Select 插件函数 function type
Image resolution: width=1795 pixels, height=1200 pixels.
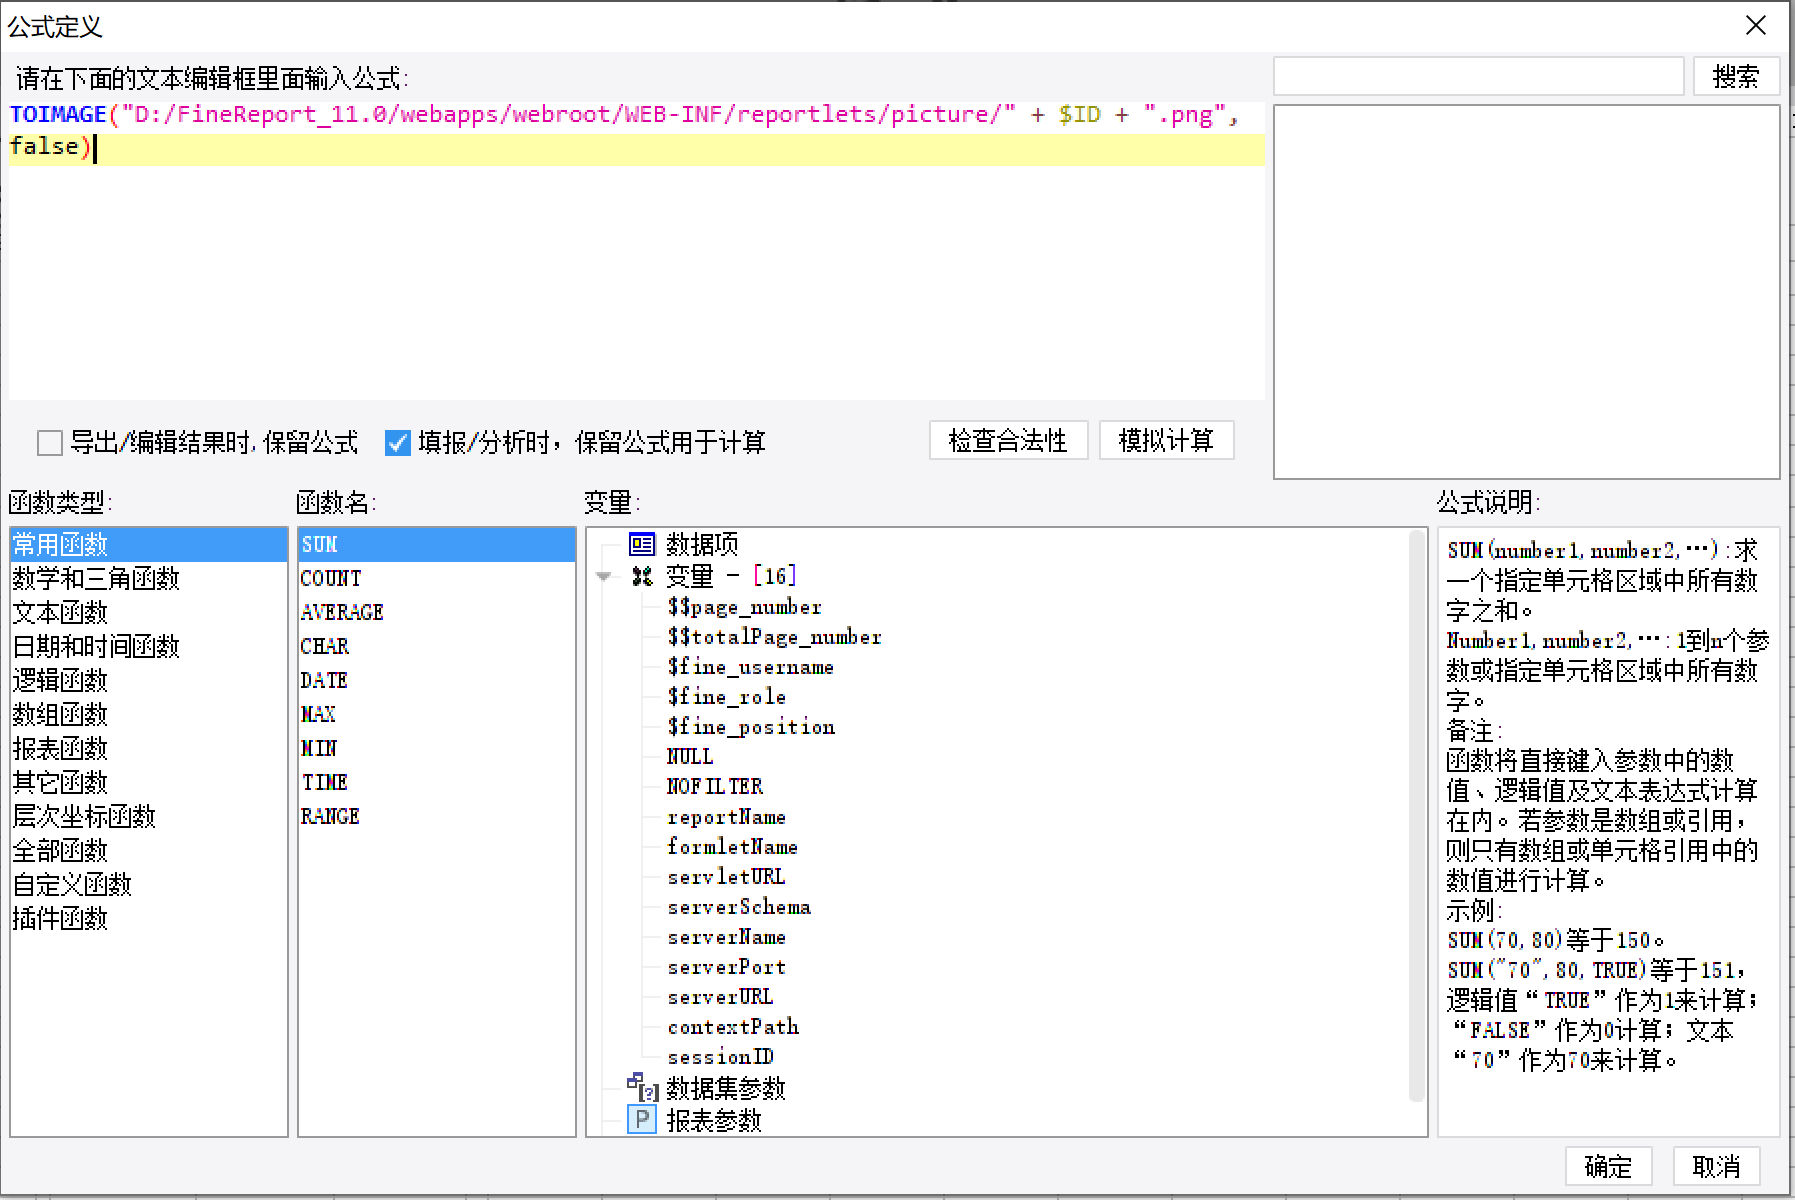[149, 919]
